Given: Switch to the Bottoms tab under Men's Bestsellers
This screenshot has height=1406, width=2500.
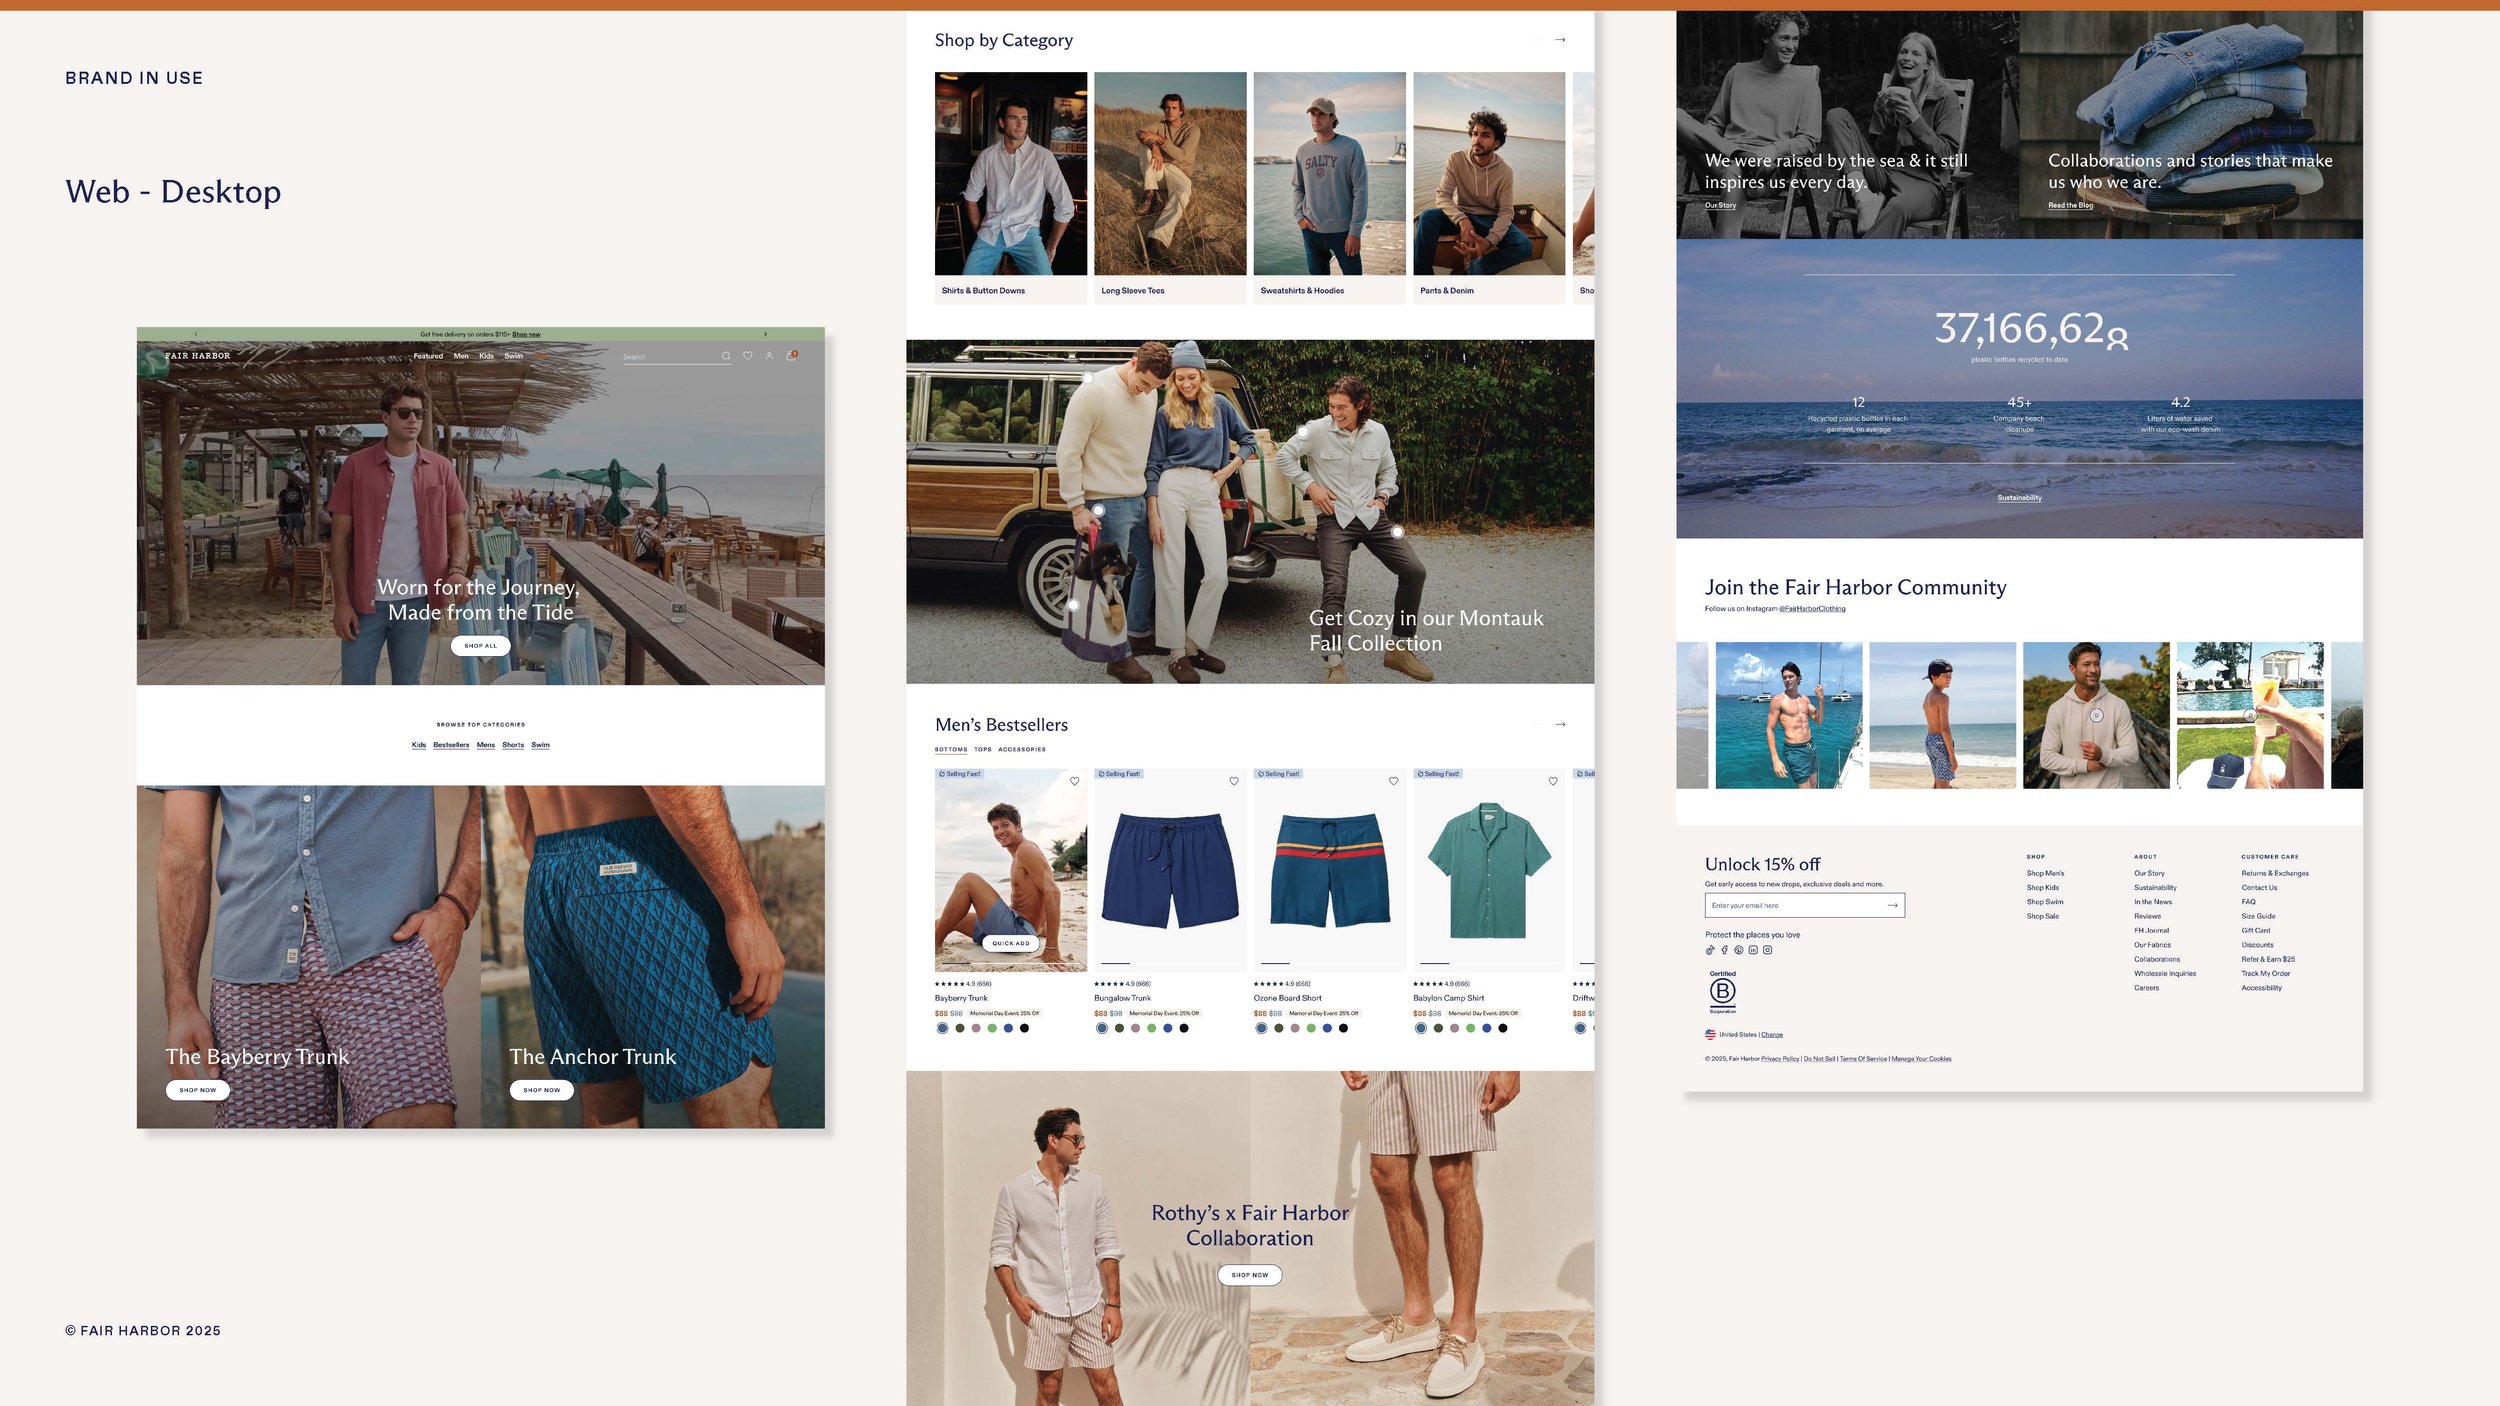Looking at the screenshot, I should [951, 749].
